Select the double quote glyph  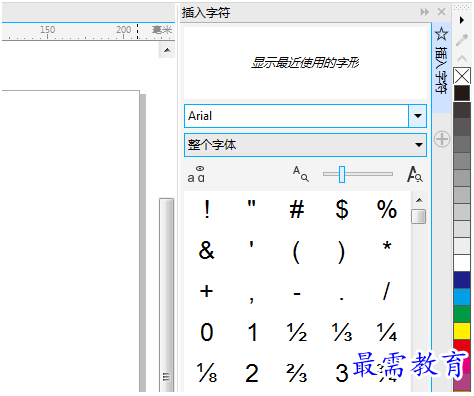point(252,204)
